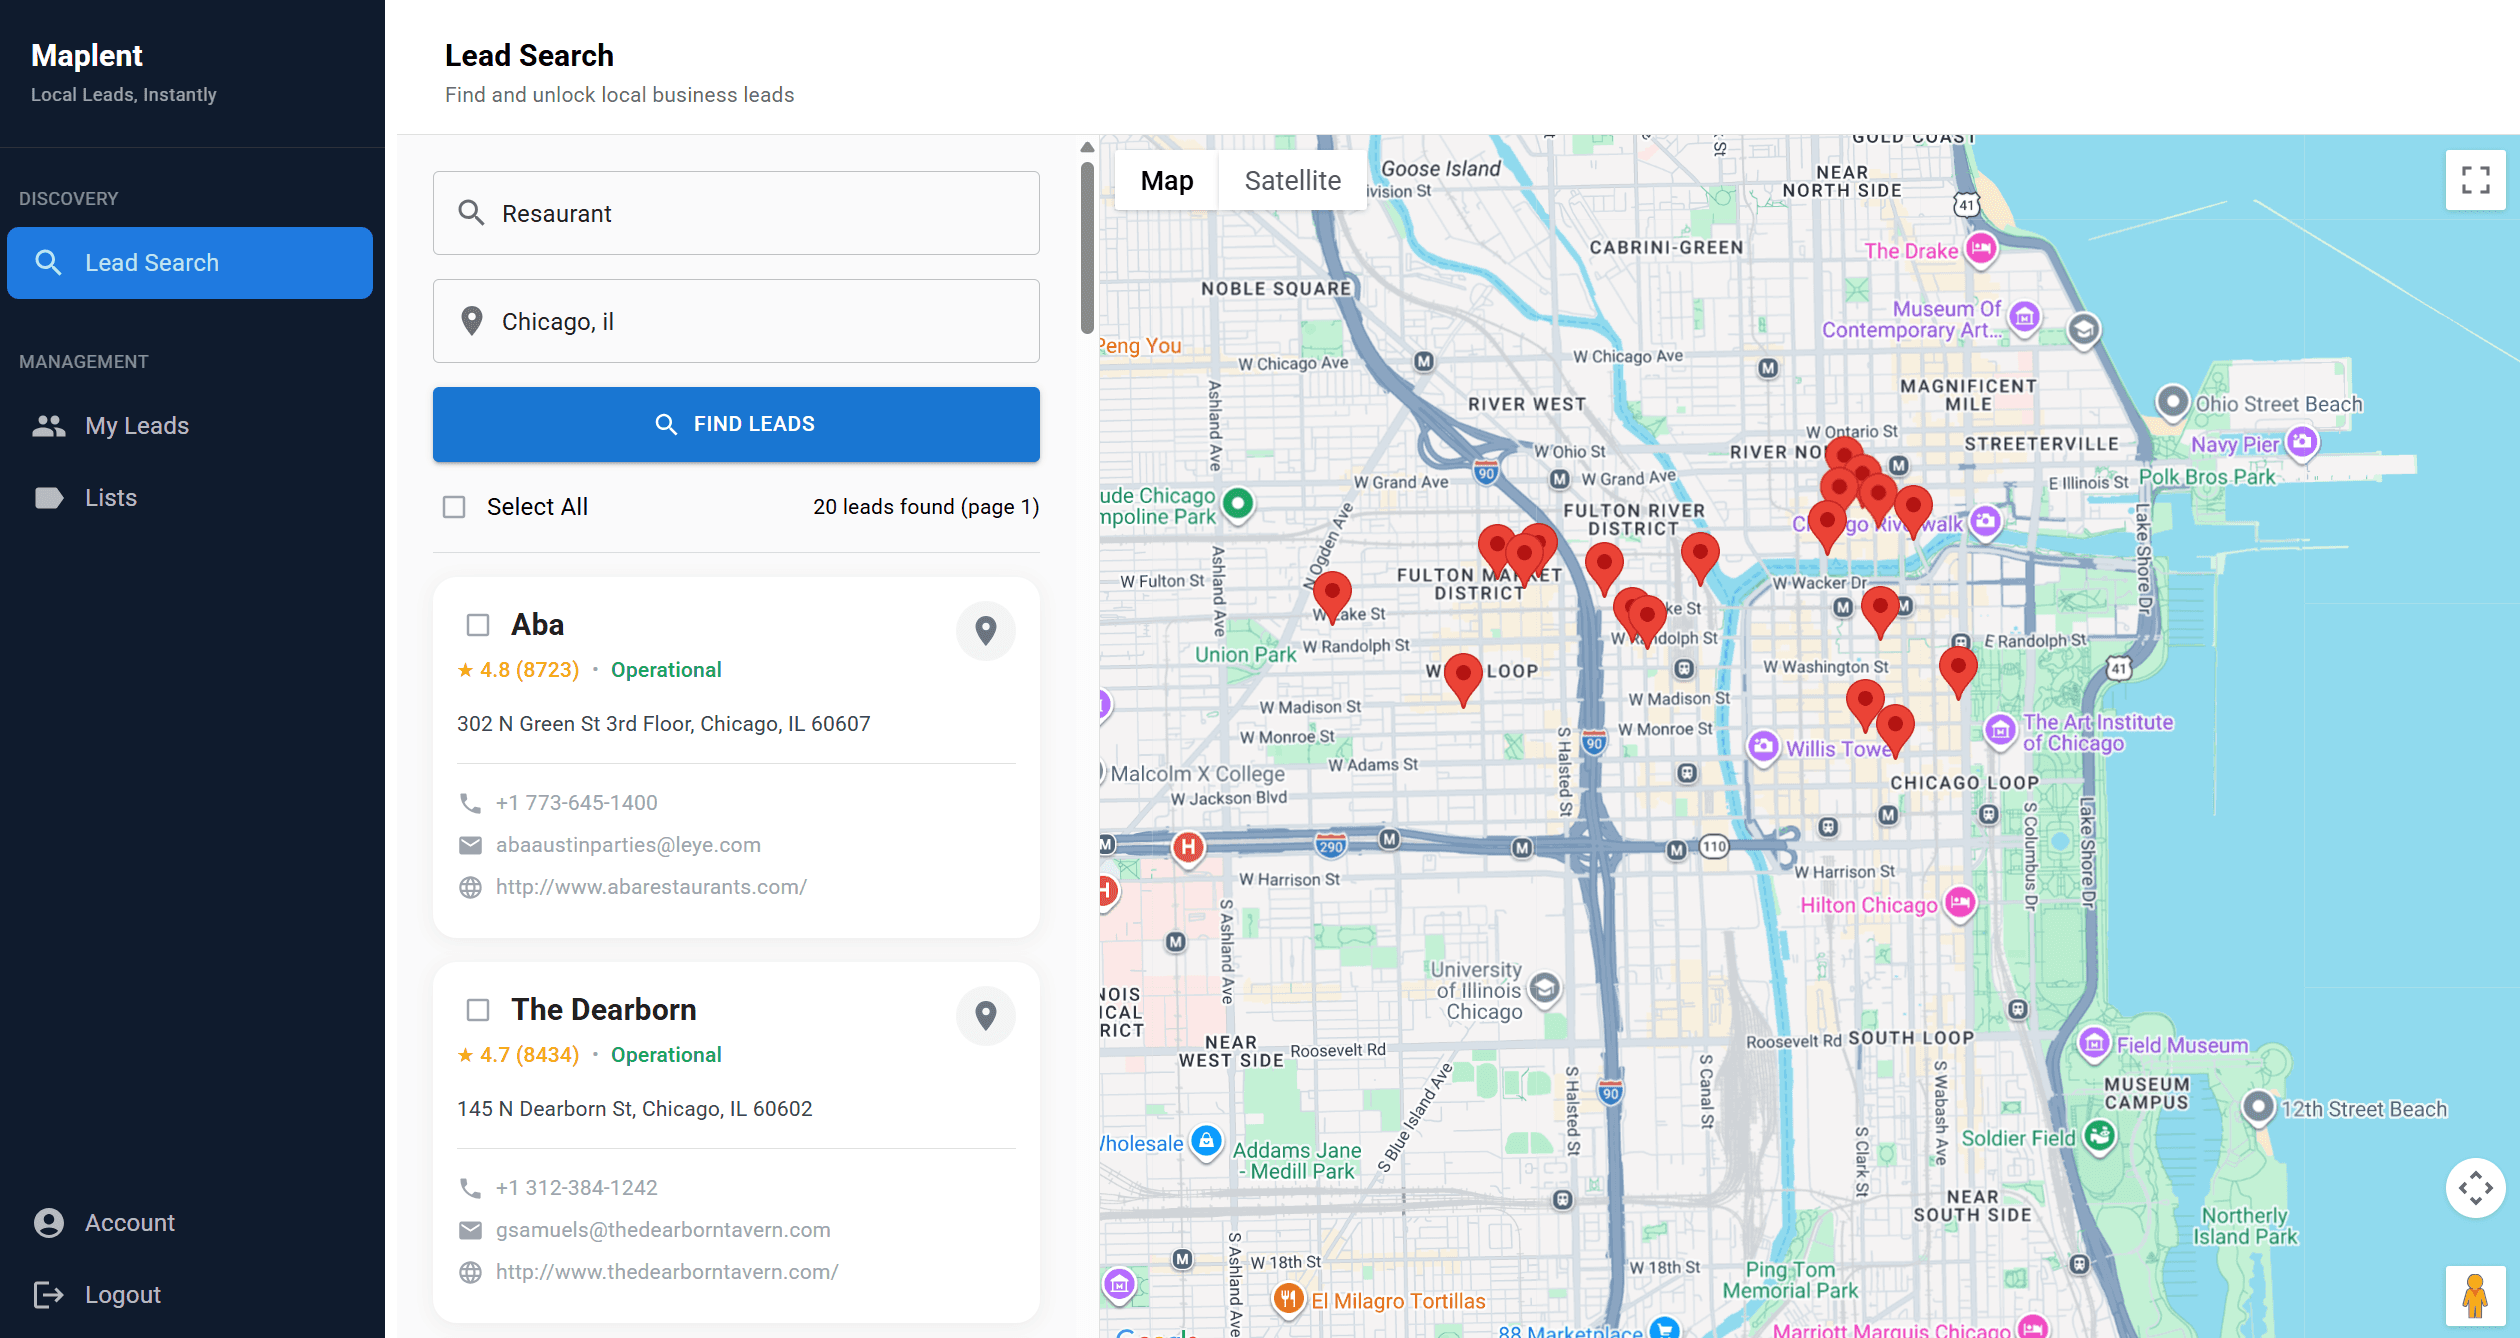2520x1338 pixels.
Task: Click the Resaurant search input field
Action: coord(736,213)
